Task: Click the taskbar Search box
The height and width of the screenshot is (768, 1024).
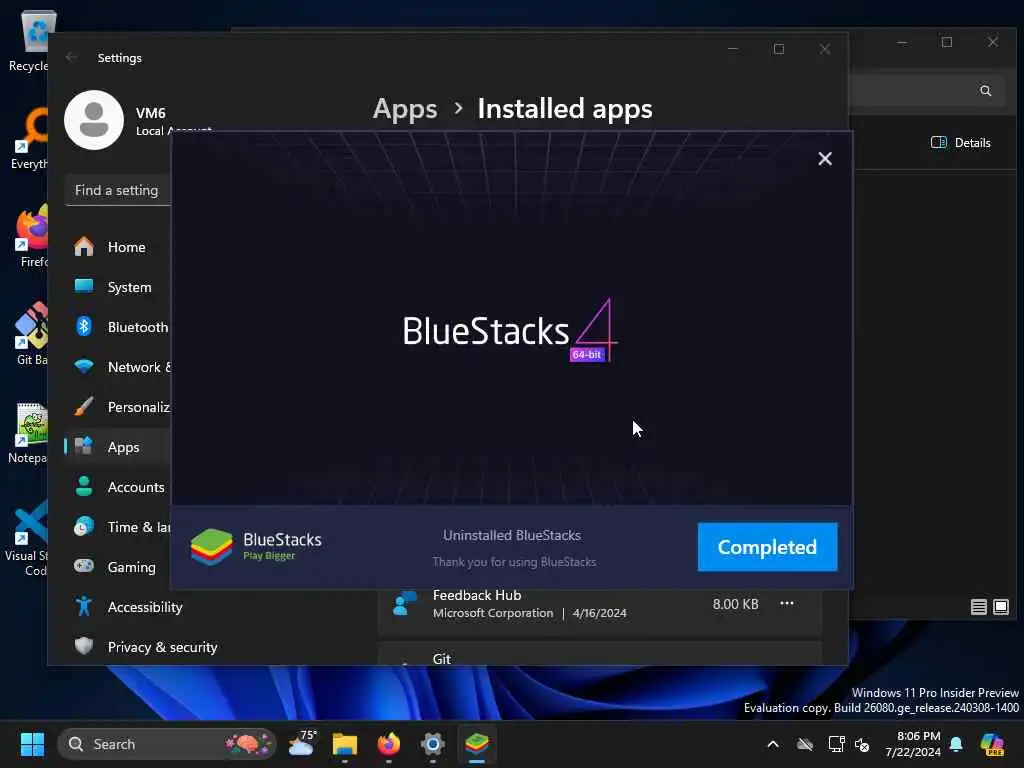Action: tap(167, 744)
